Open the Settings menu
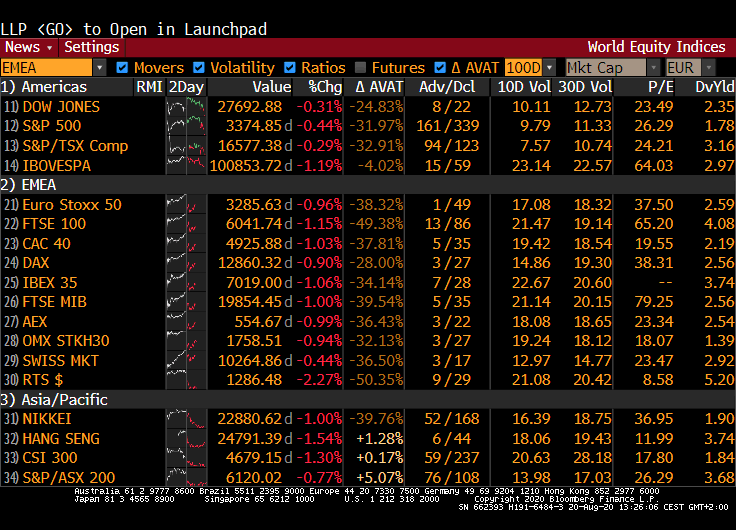The width and height of the screenshot is (736, 530). (91, 47)
